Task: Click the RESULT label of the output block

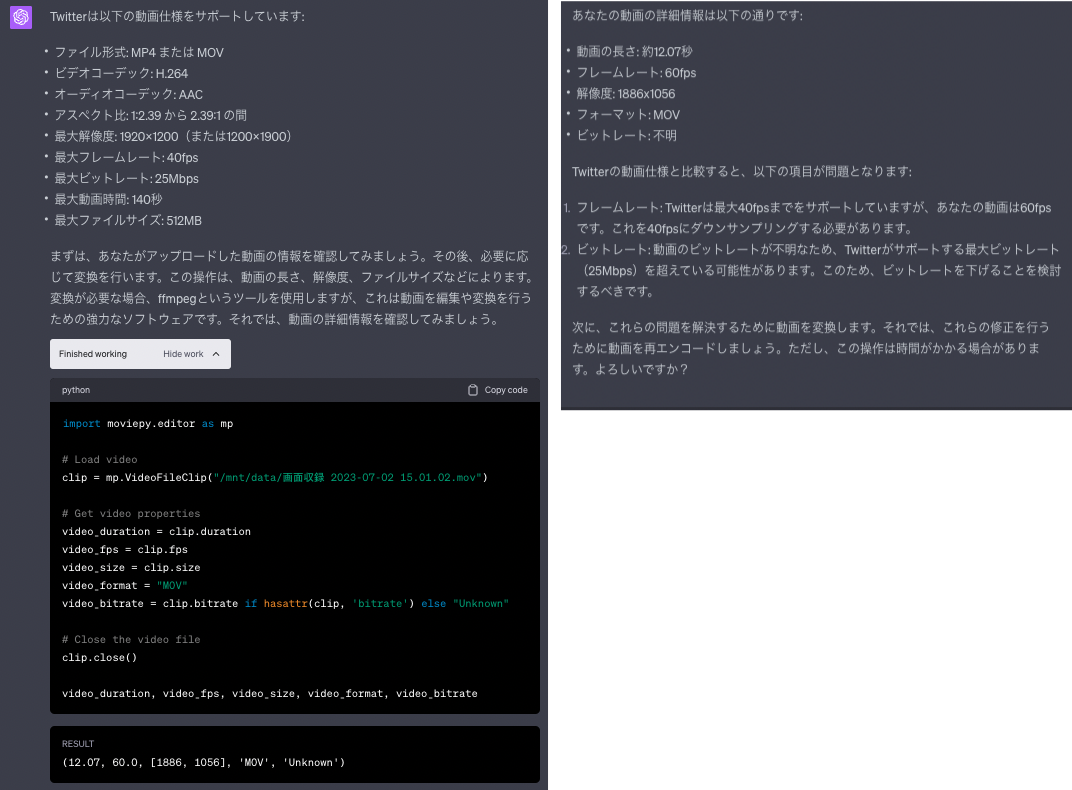Action: coord(77,744)
